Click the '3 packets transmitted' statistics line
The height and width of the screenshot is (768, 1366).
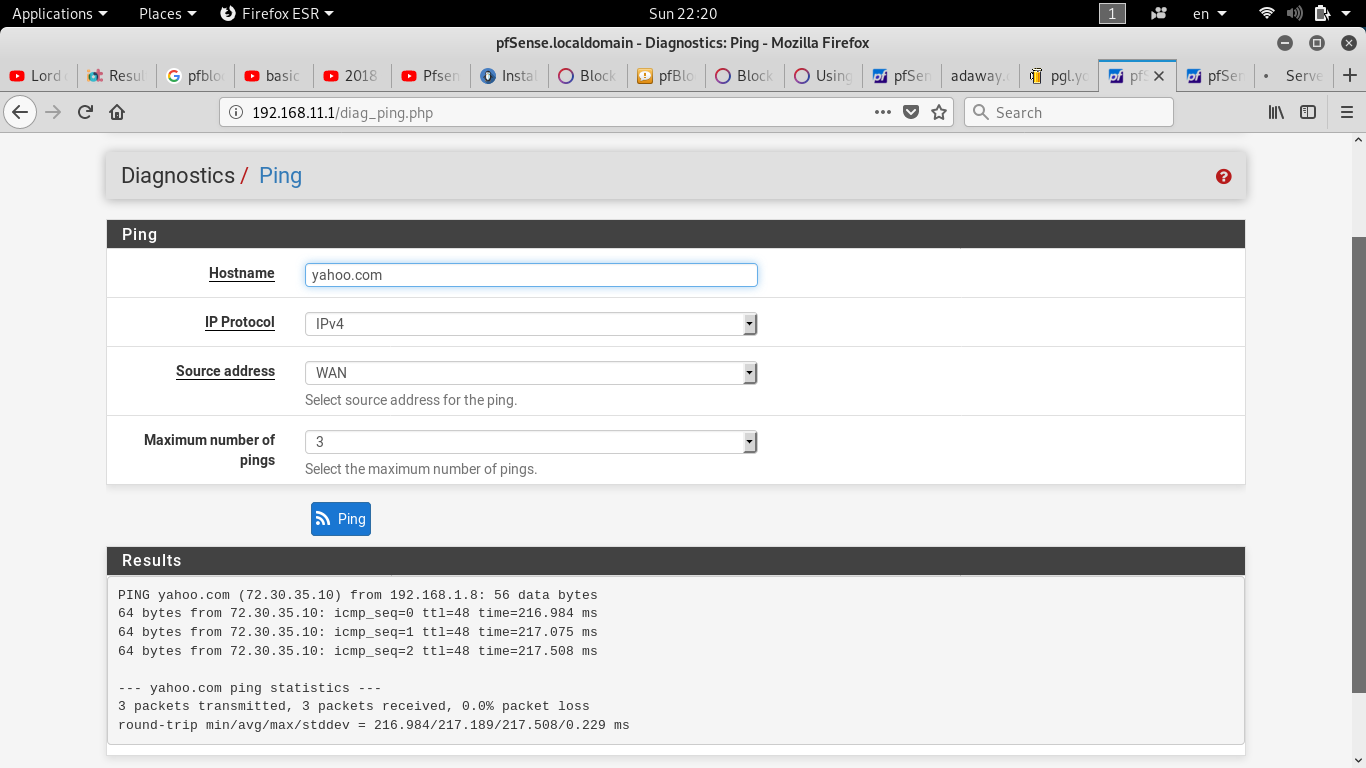354,706
